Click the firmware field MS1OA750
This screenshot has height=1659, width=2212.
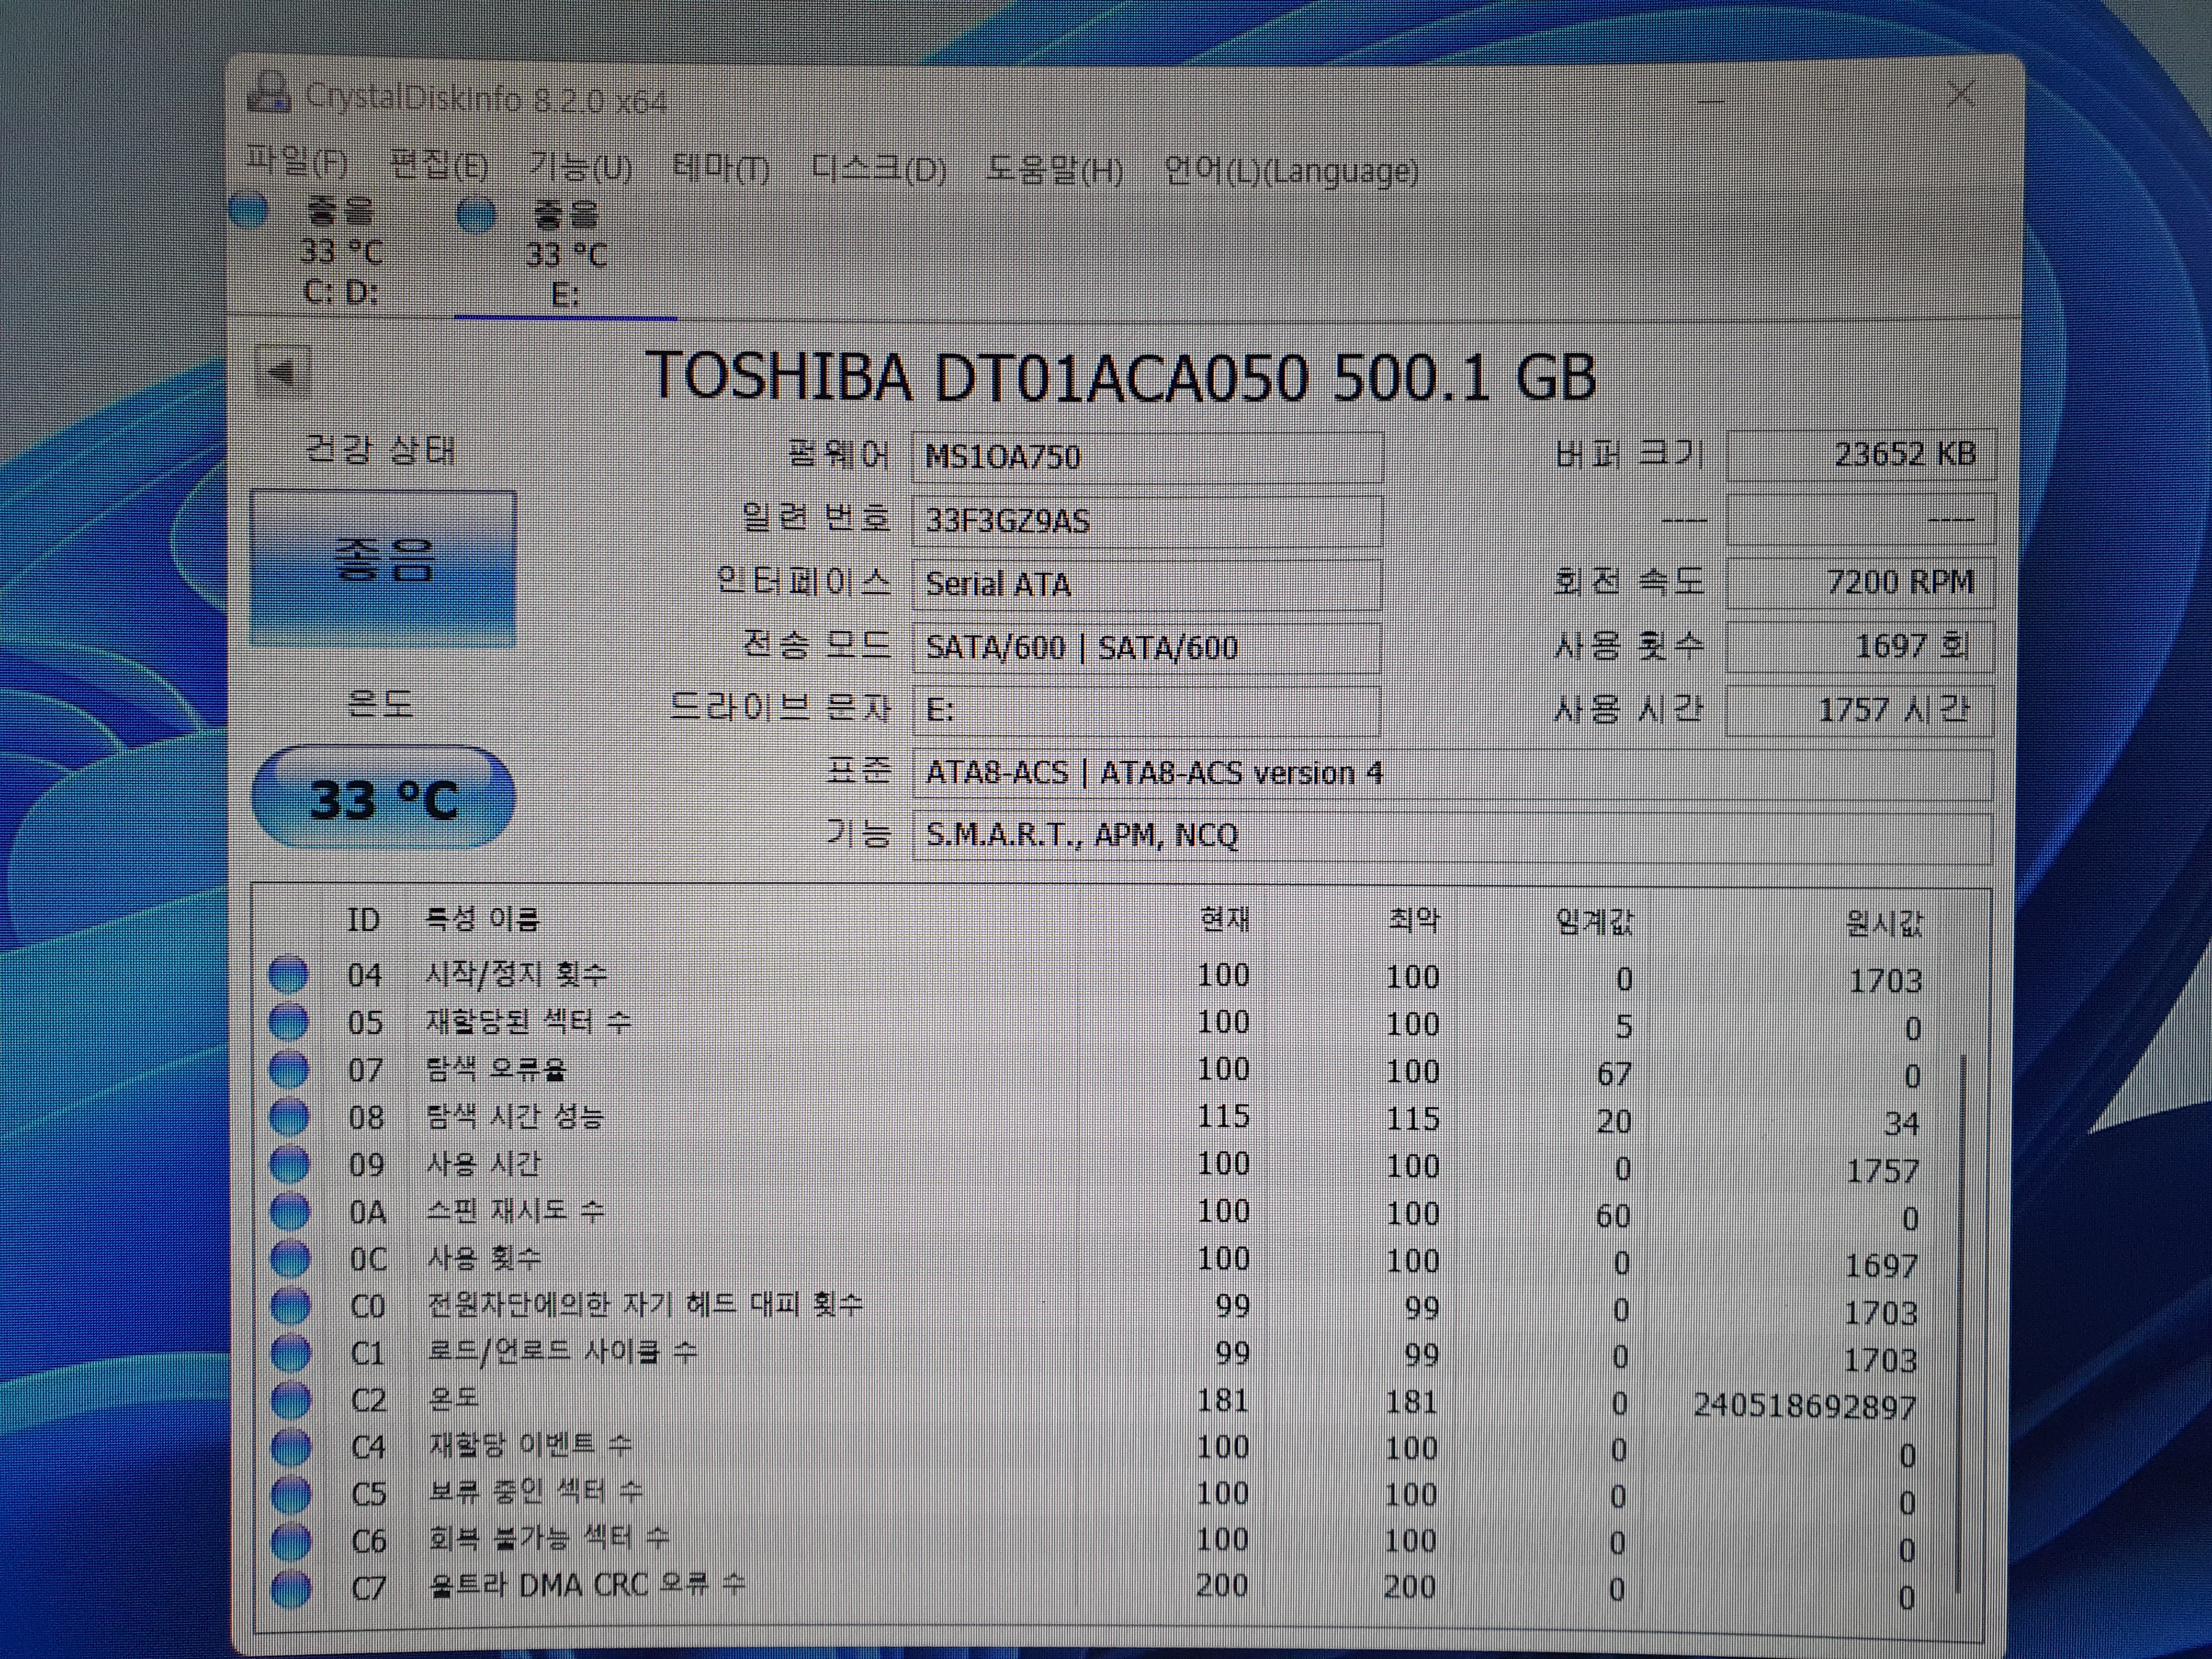[1148, 457]
